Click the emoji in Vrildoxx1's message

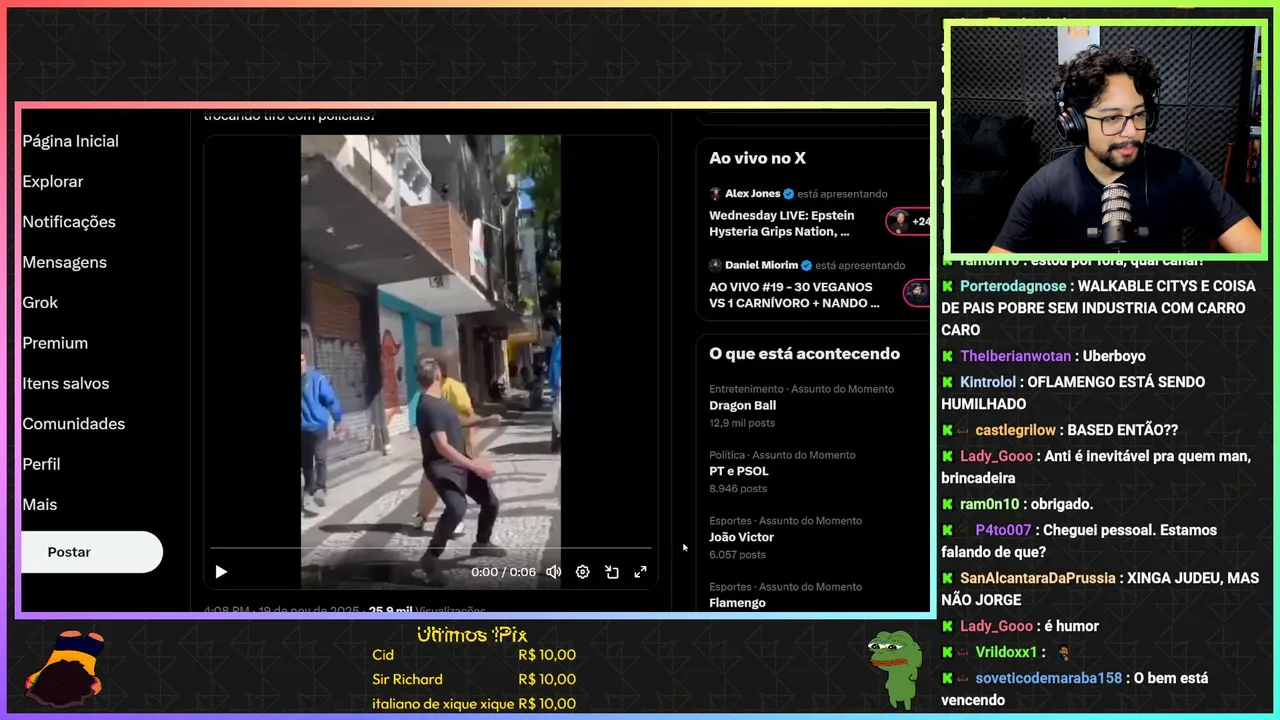click(x=1063, y=652)
